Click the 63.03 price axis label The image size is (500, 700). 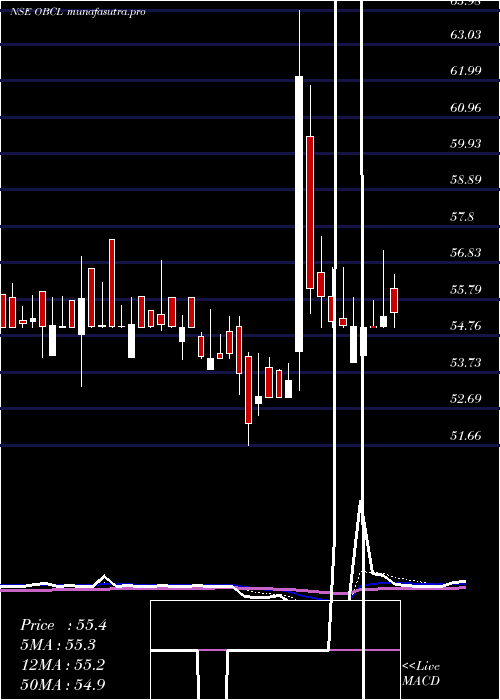click(x=466, y=34)
